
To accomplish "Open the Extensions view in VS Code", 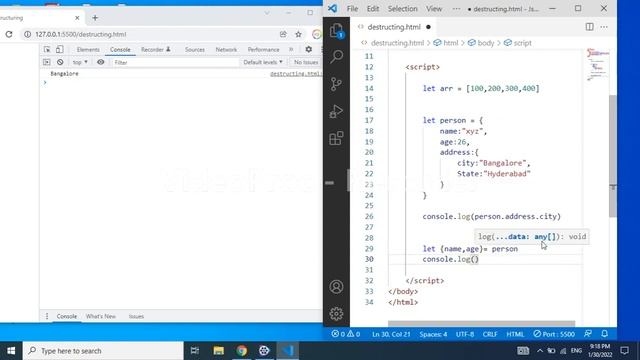I will (x=336, y=138).
